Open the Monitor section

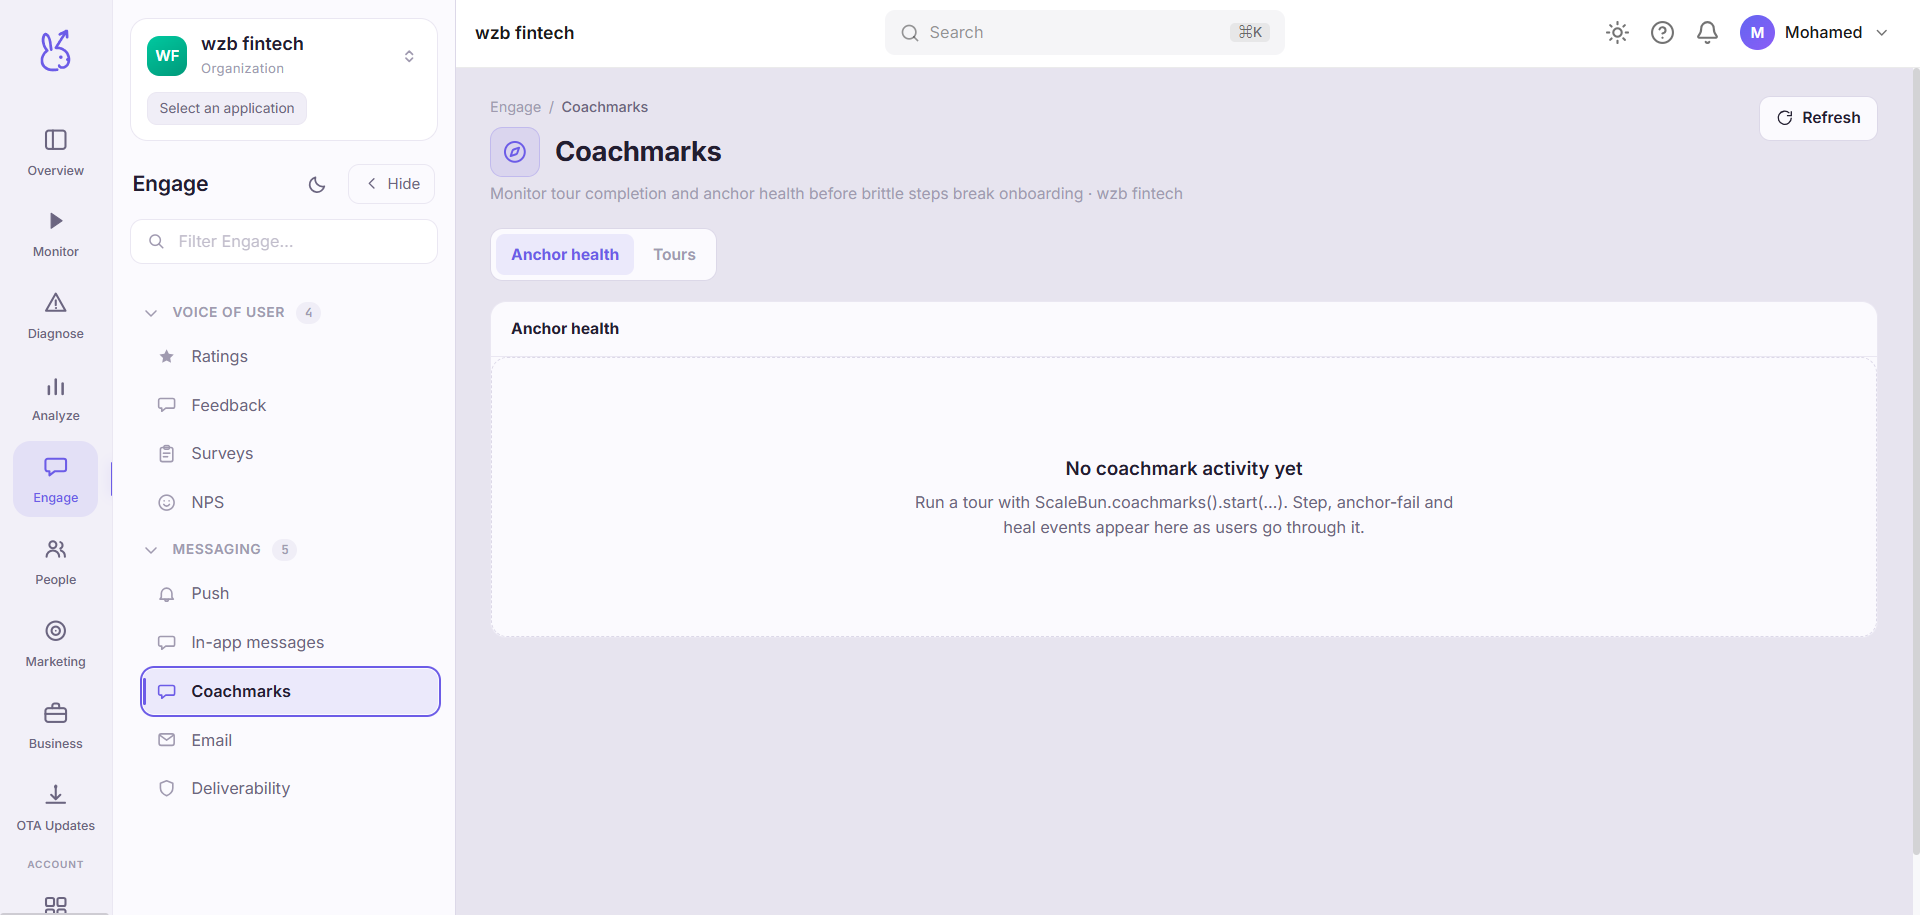click(x=56, y=235)
